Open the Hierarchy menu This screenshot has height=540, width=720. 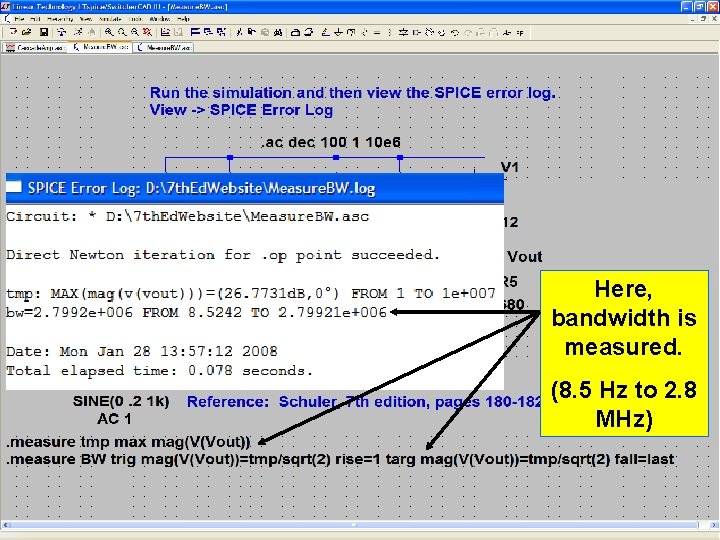60,19
